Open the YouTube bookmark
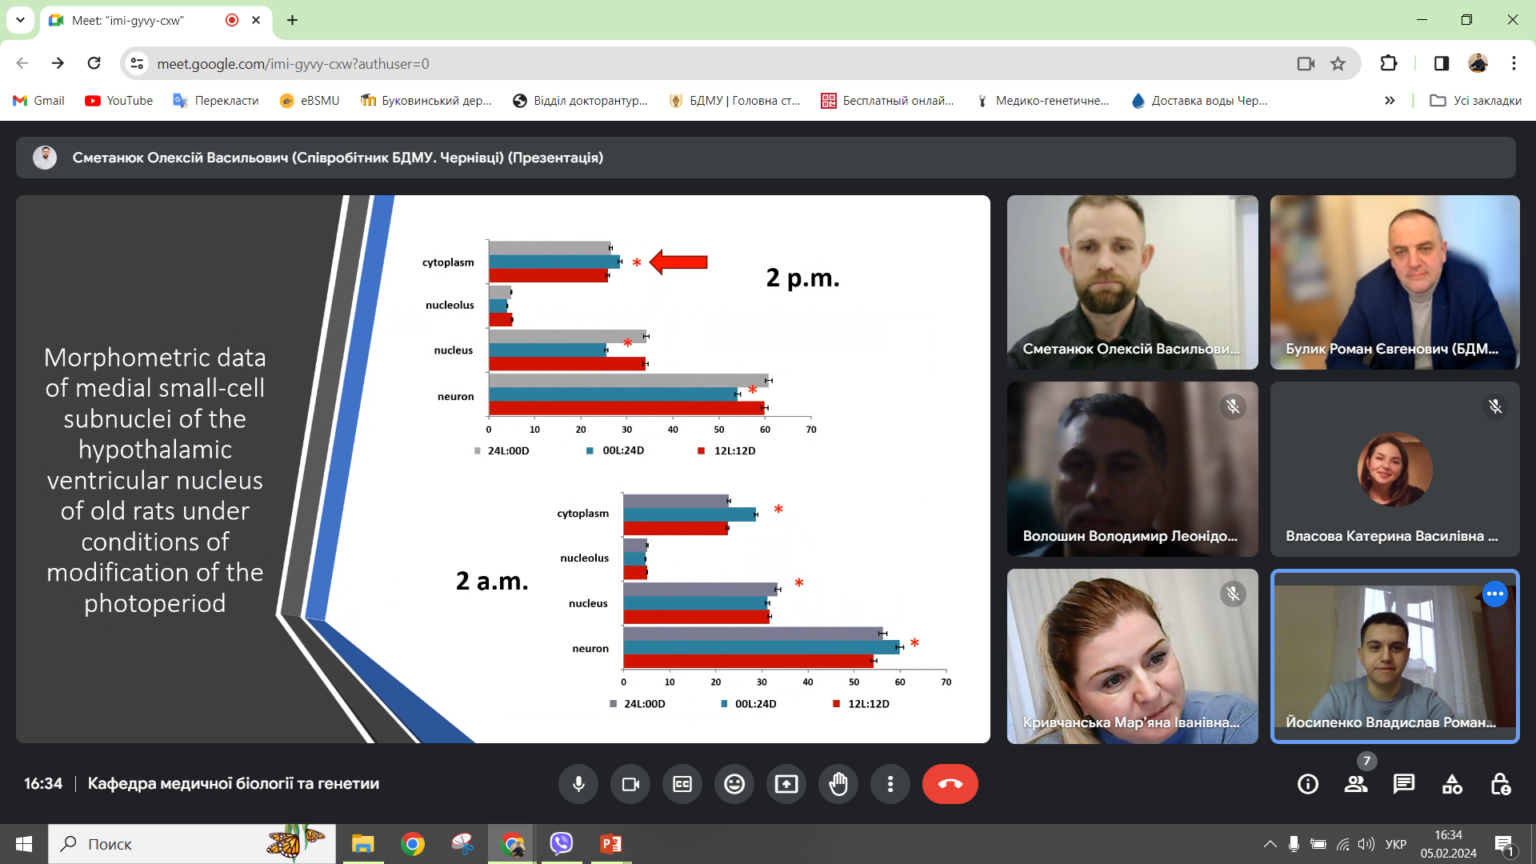 click(x=119, y=101)
